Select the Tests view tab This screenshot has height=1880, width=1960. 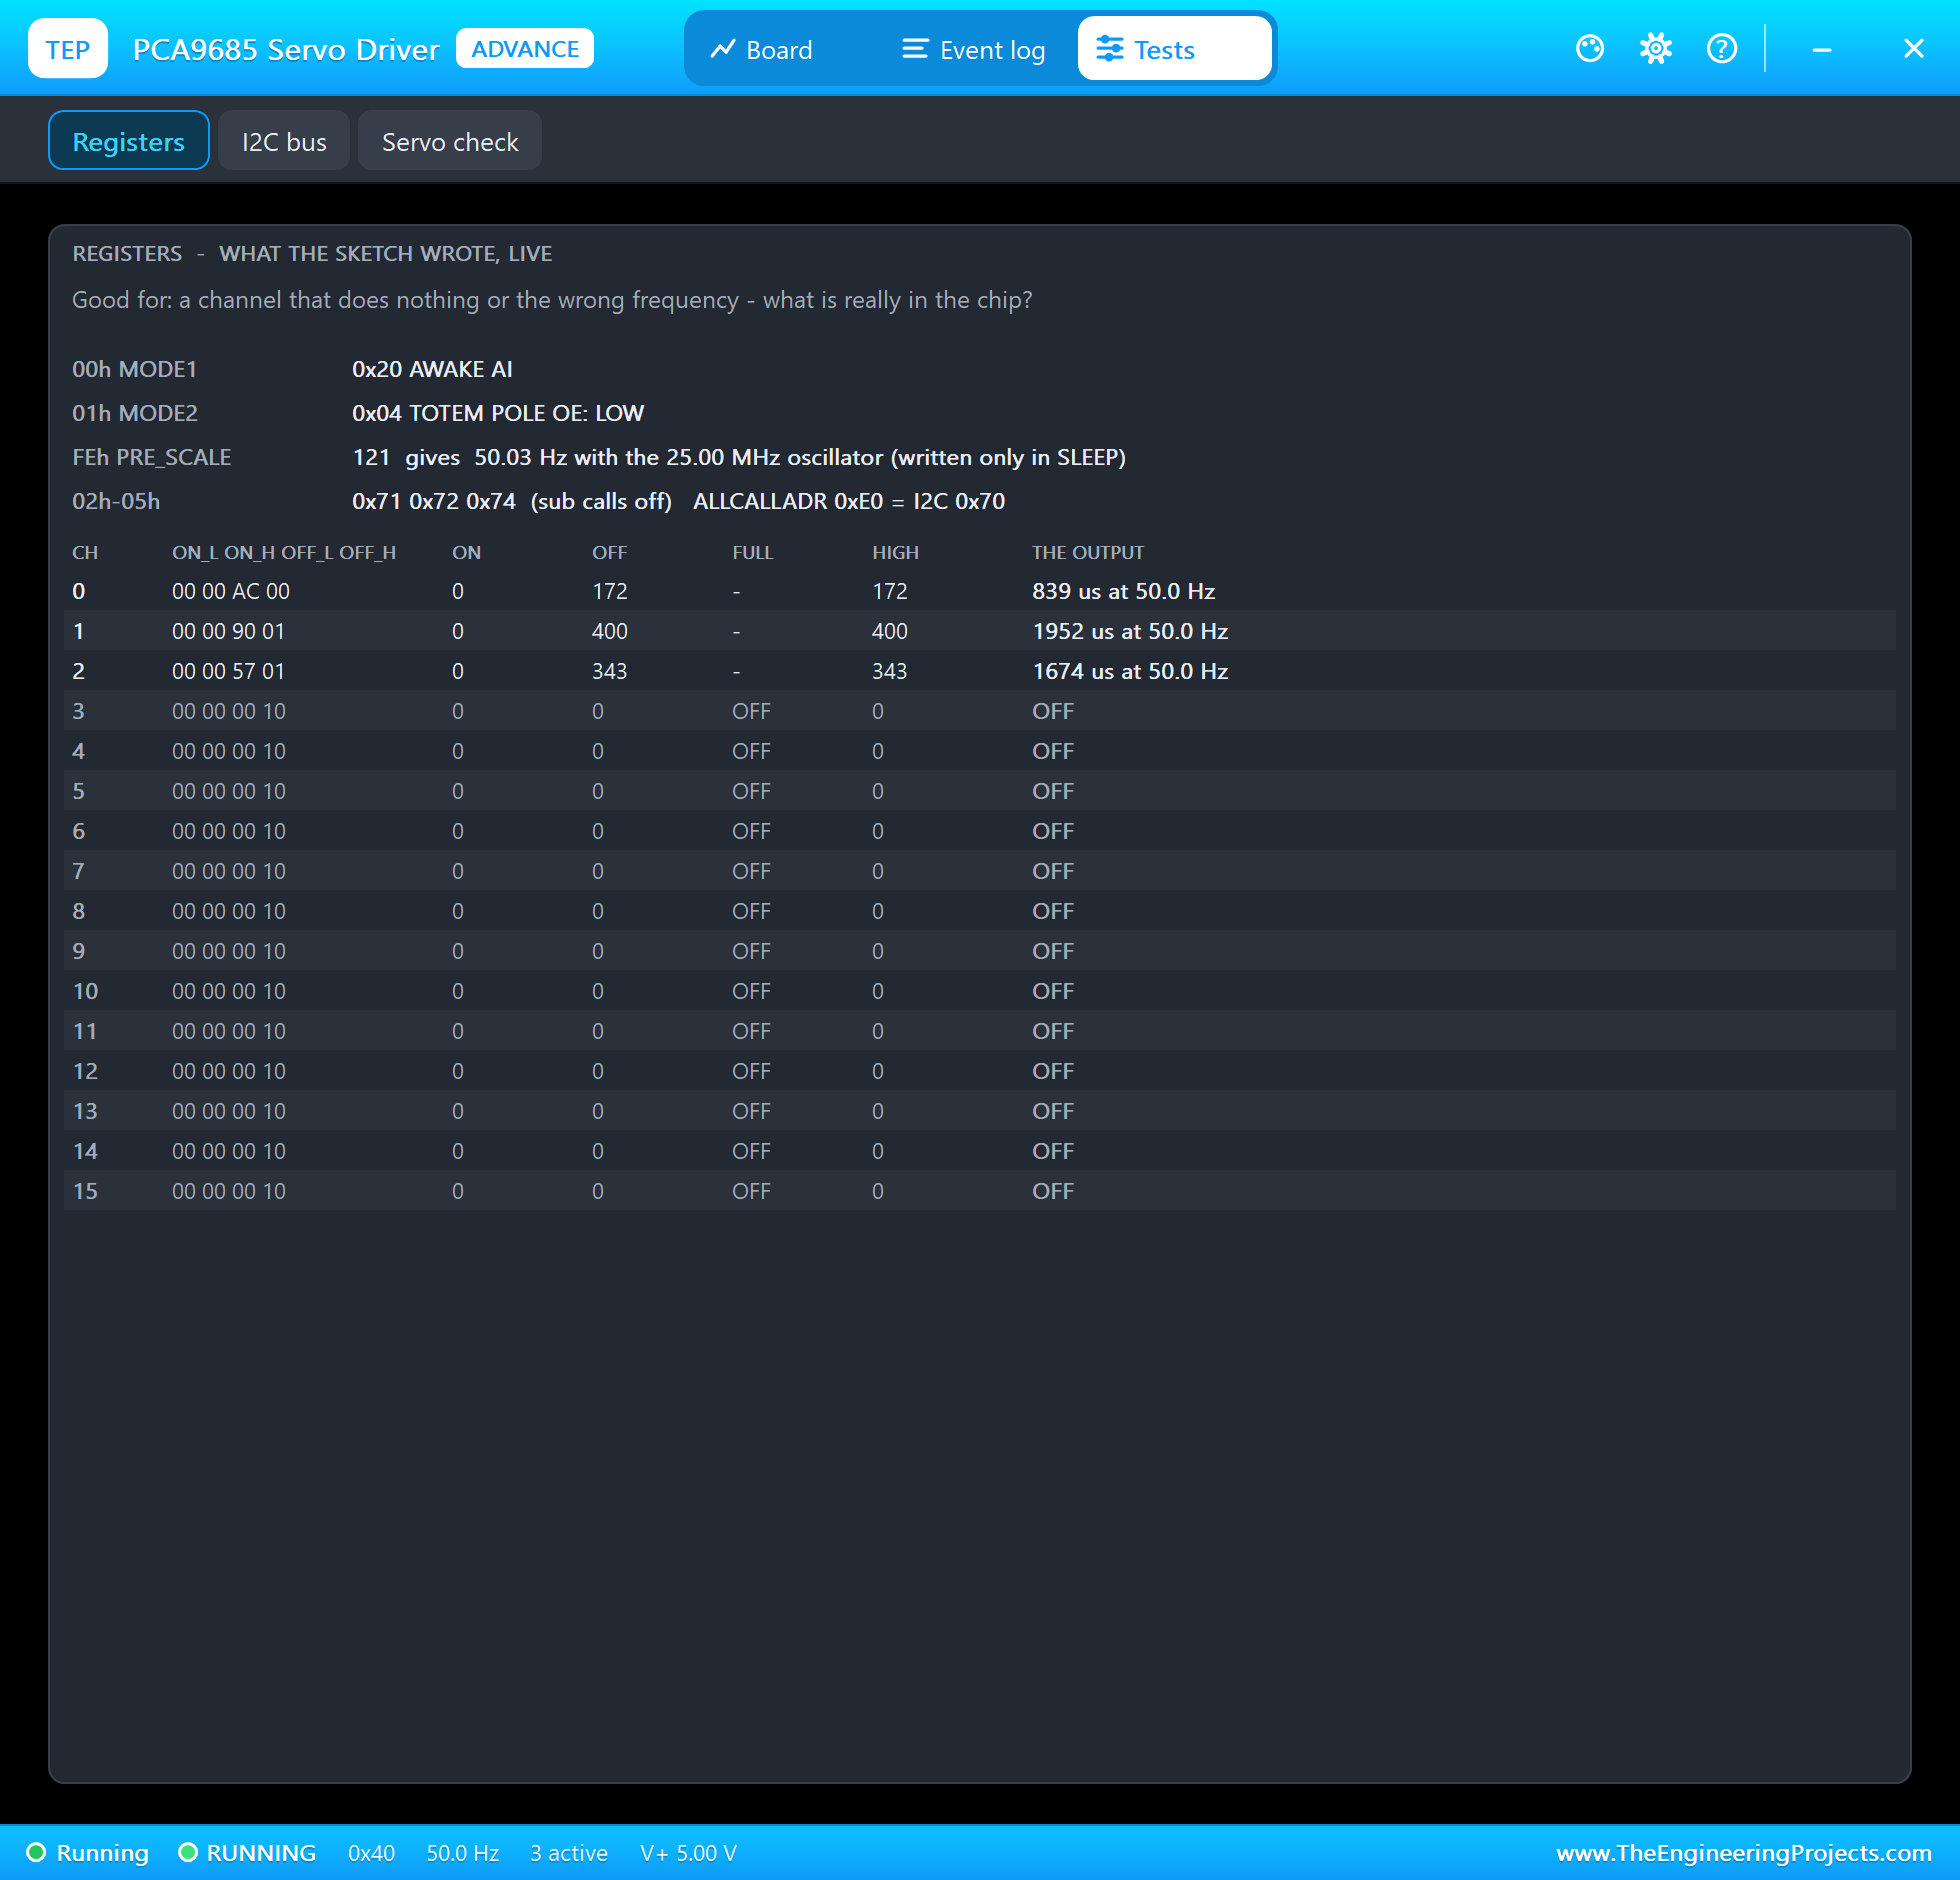(1174, 49)
